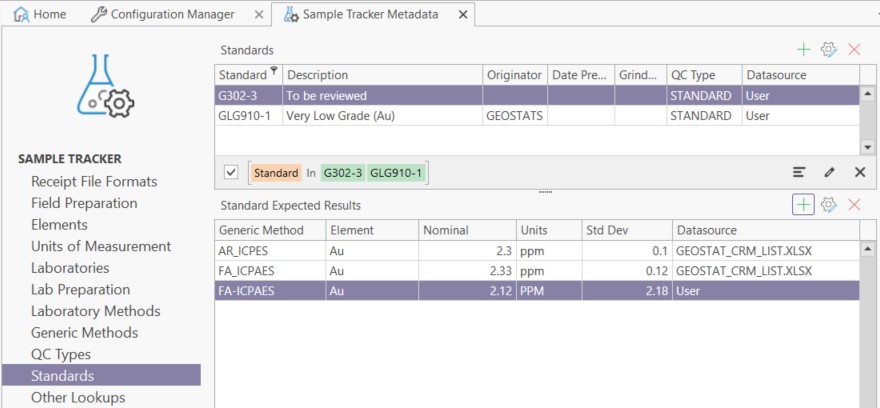Close the Sample Tracker Metadata tab
This screenshot has height=408, width=880.
(x=462, y=15)
